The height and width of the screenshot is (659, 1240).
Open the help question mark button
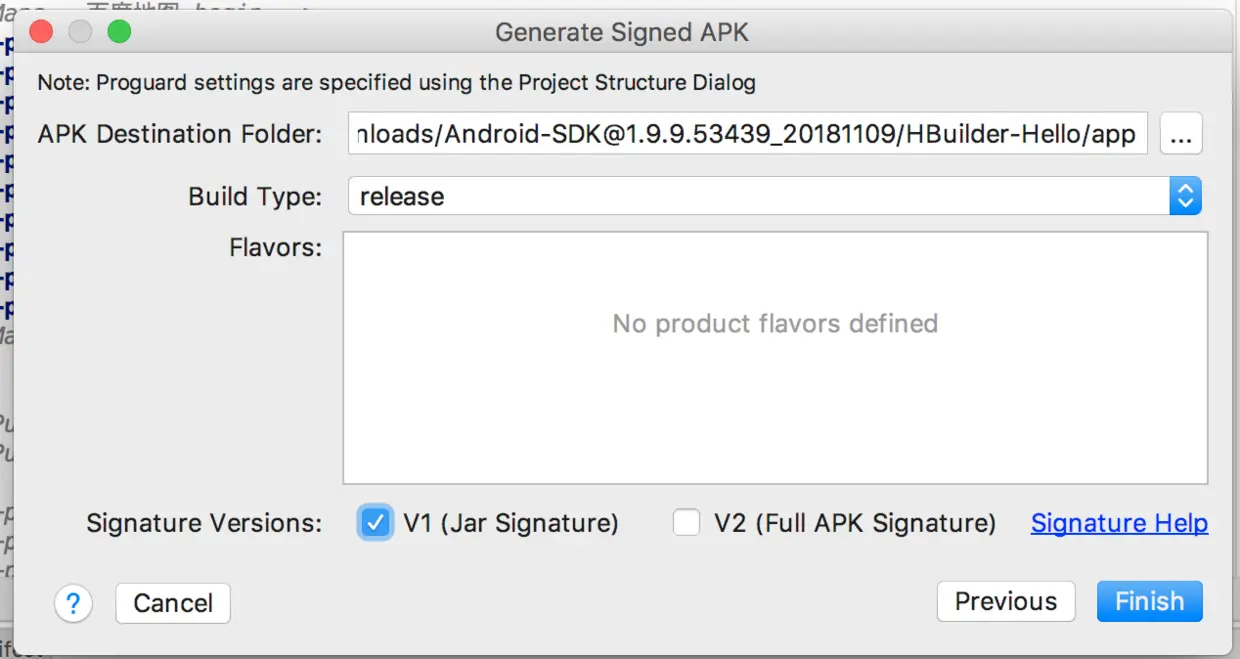[73, 603]
